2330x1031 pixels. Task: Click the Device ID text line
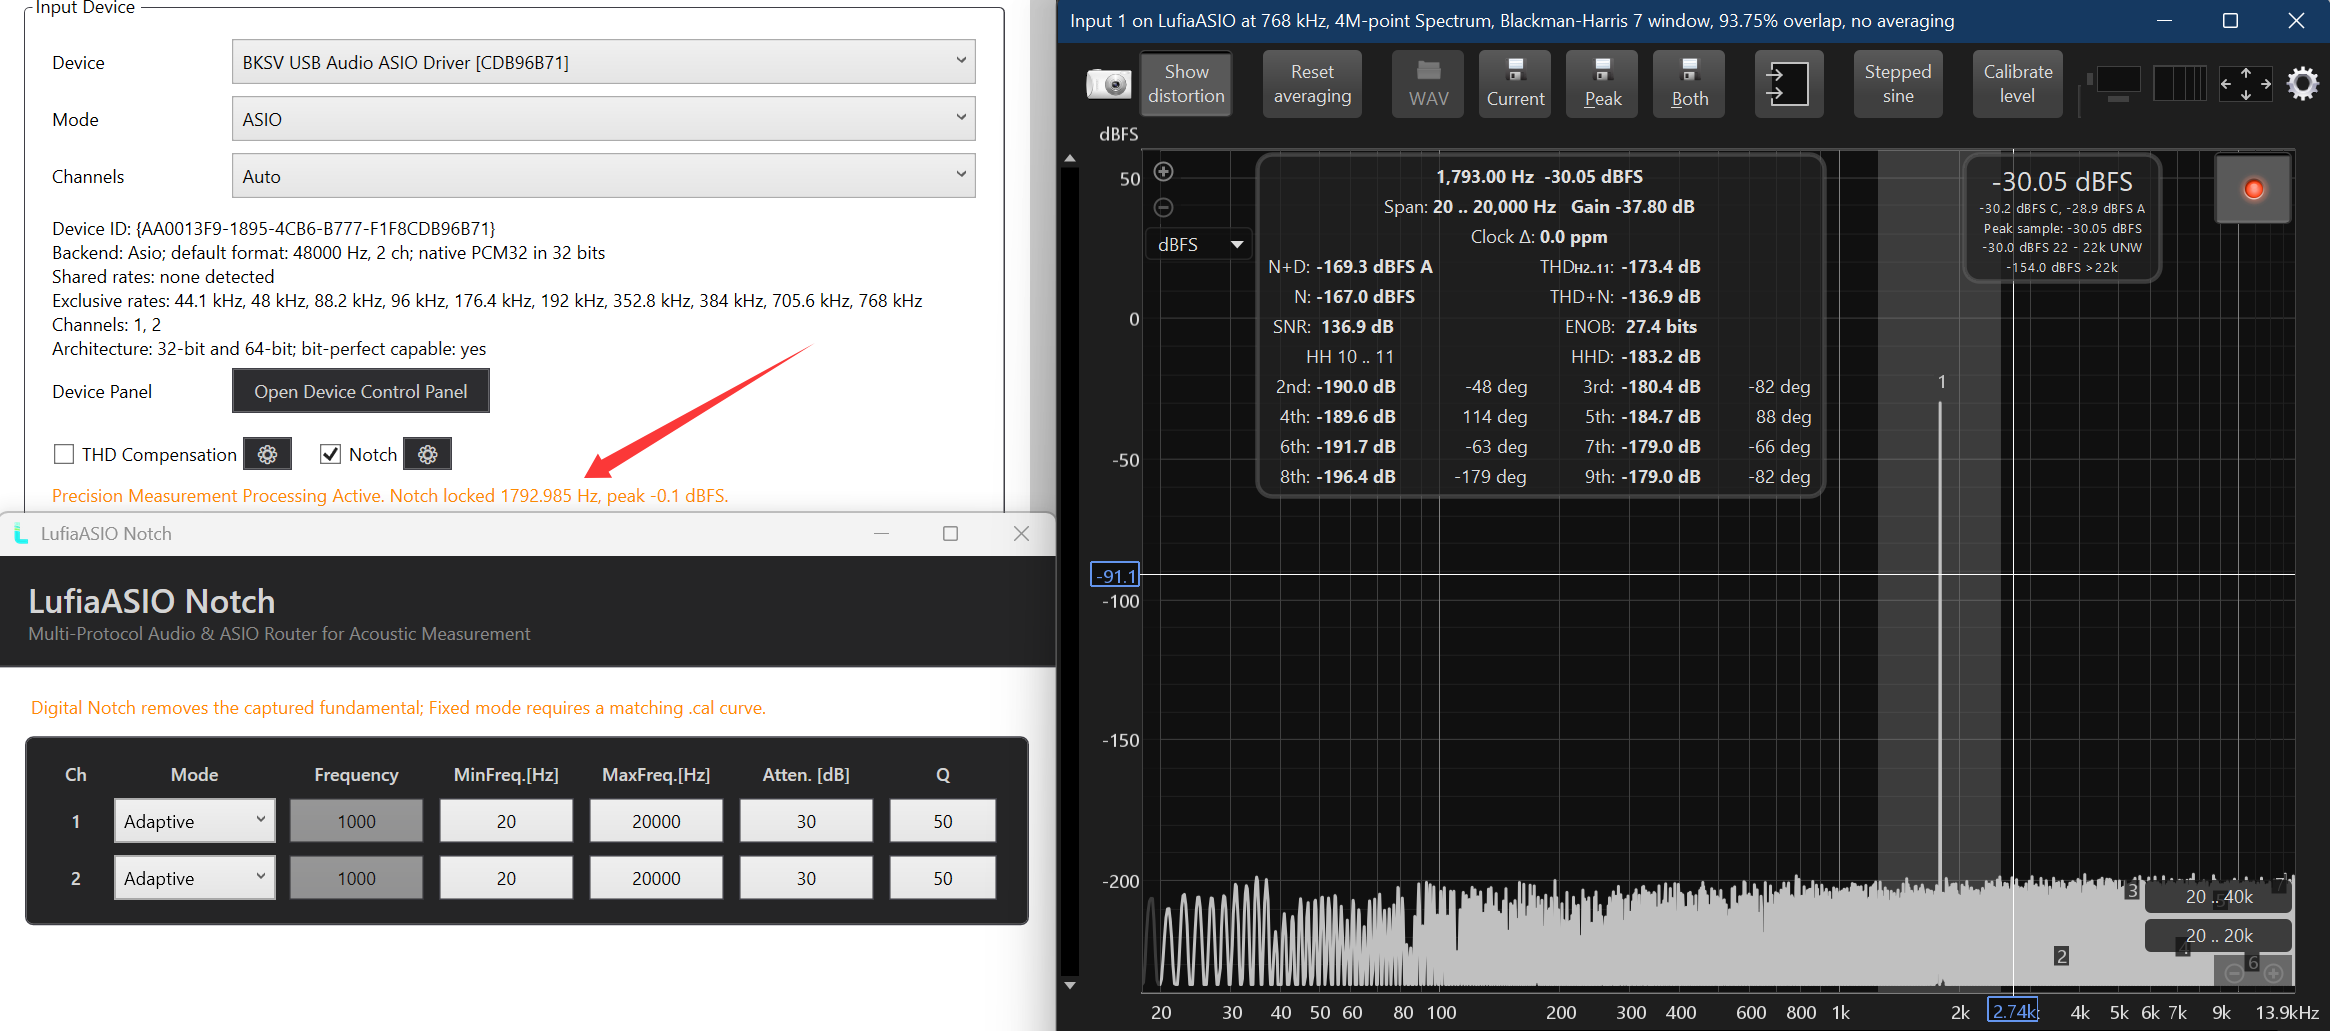pos(273,229)
